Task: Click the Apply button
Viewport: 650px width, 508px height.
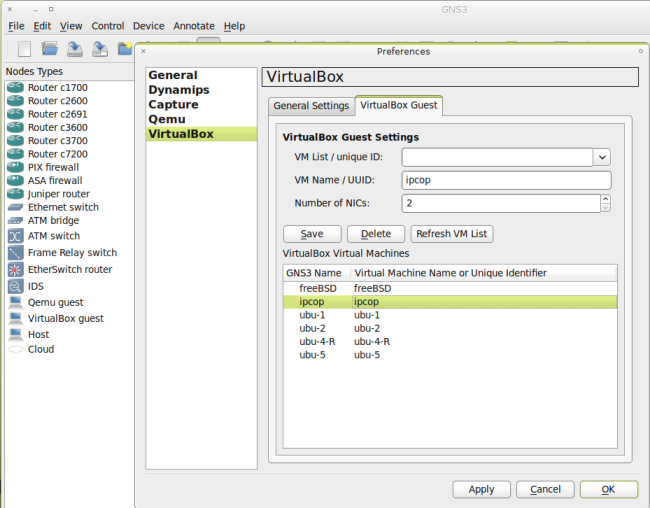Action: click(481, 489)
